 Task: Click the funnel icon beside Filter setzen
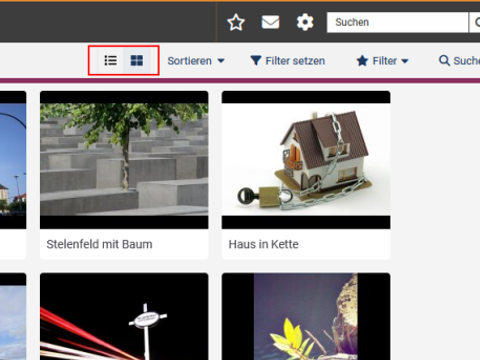tap(256, 61)
